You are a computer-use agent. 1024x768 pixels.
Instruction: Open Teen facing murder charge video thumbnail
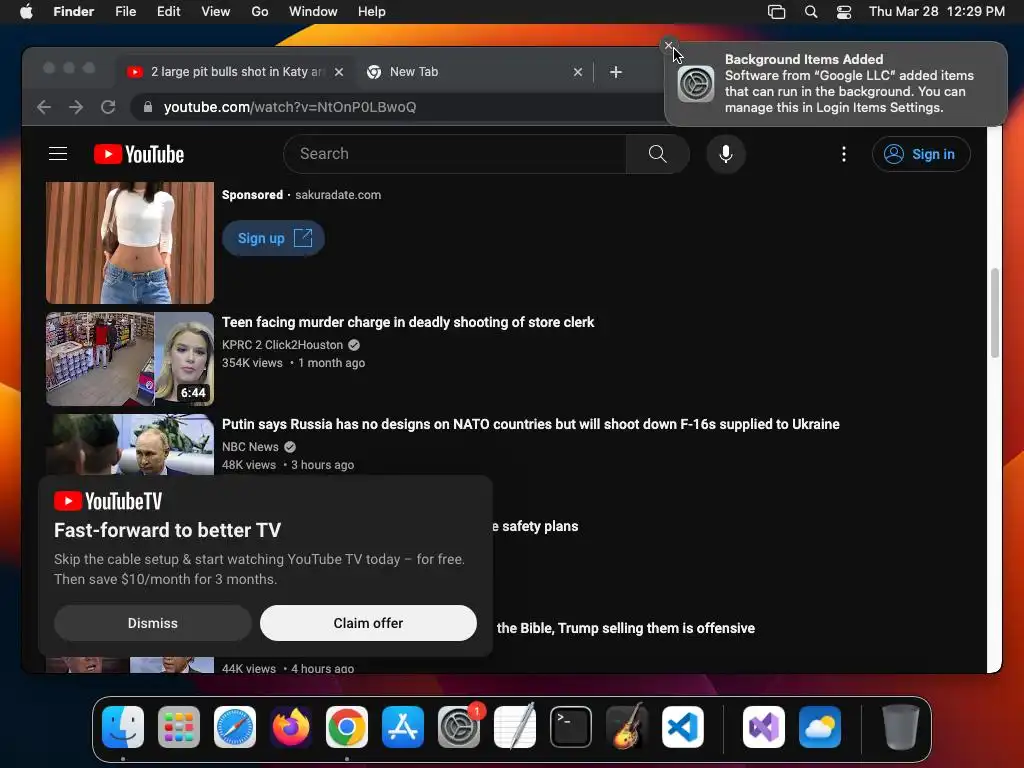coord(130,359)
